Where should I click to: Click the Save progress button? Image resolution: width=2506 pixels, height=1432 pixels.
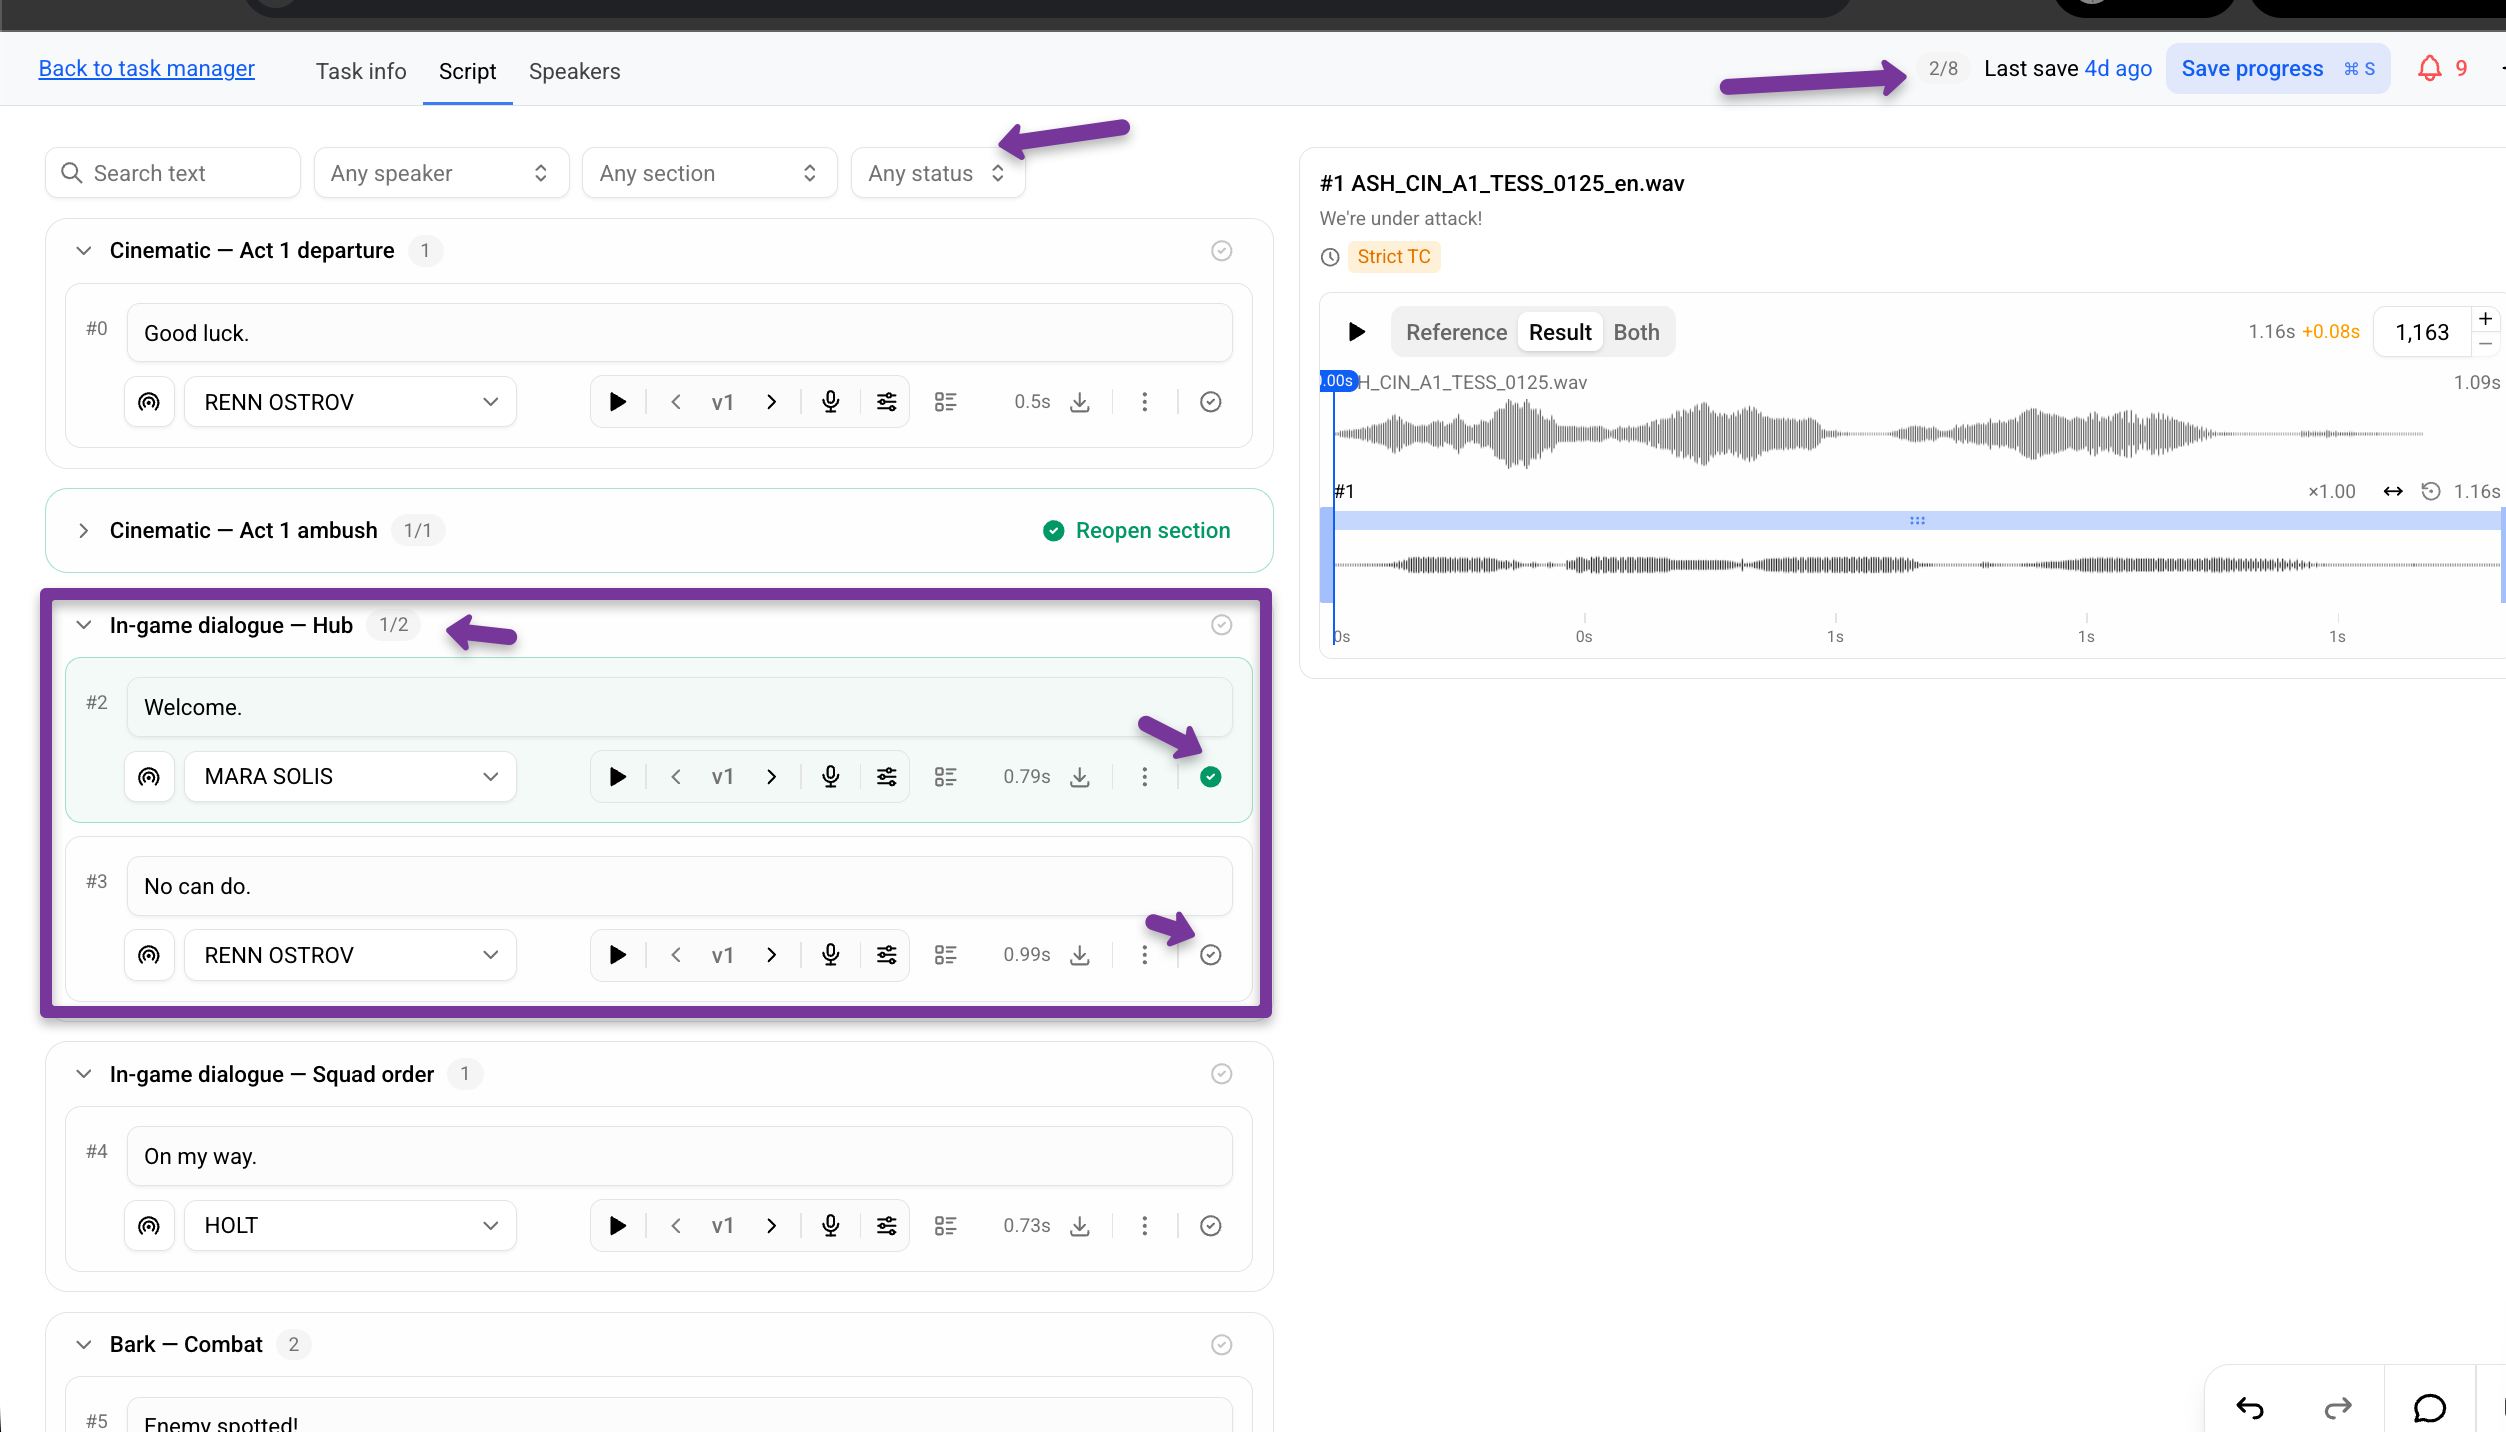(x=2278, y=69)
